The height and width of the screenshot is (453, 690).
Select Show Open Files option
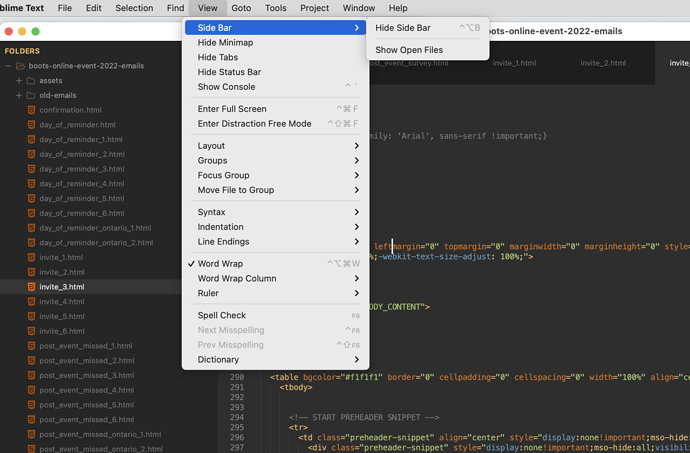pos(409,50)
